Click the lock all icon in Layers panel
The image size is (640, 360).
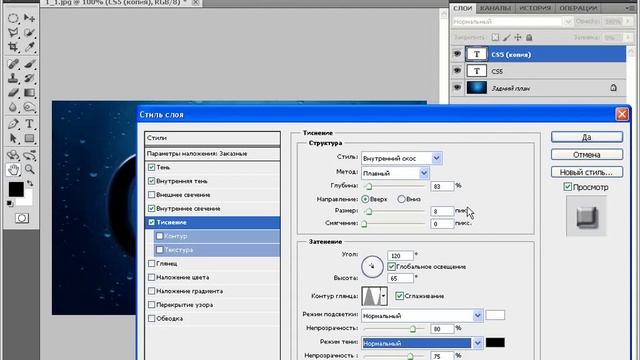529,38
